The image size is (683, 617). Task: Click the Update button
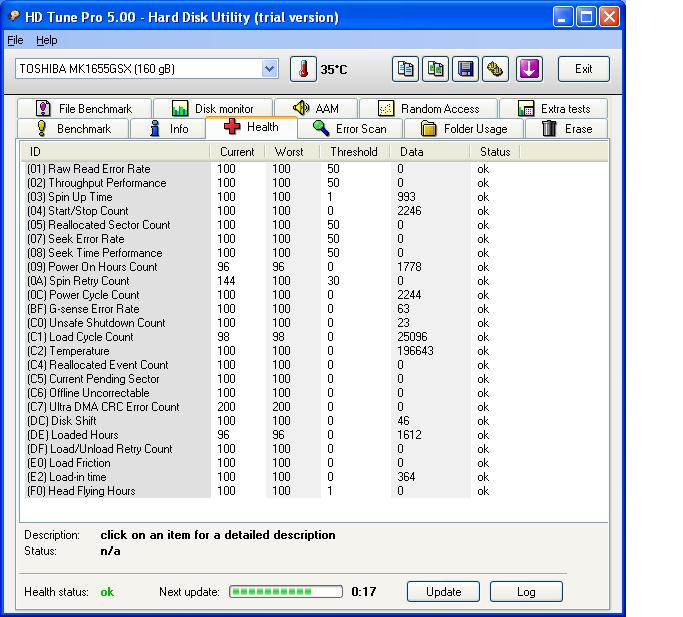[443, 592]
